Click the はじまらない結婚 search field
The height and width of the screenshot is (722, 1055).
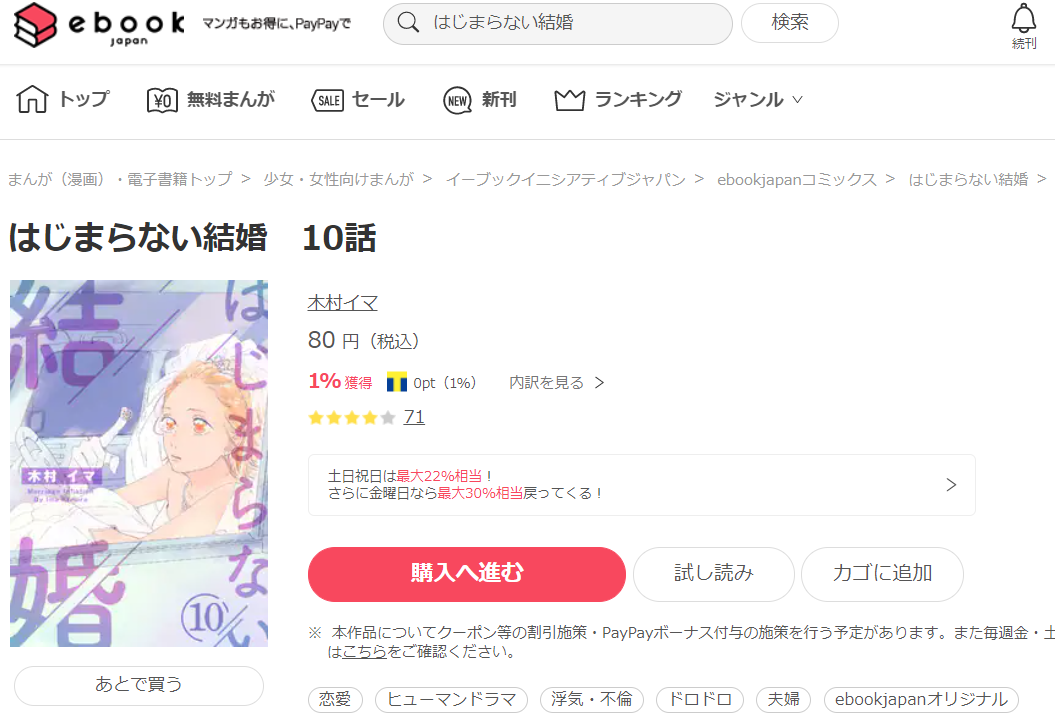point(558,23)
